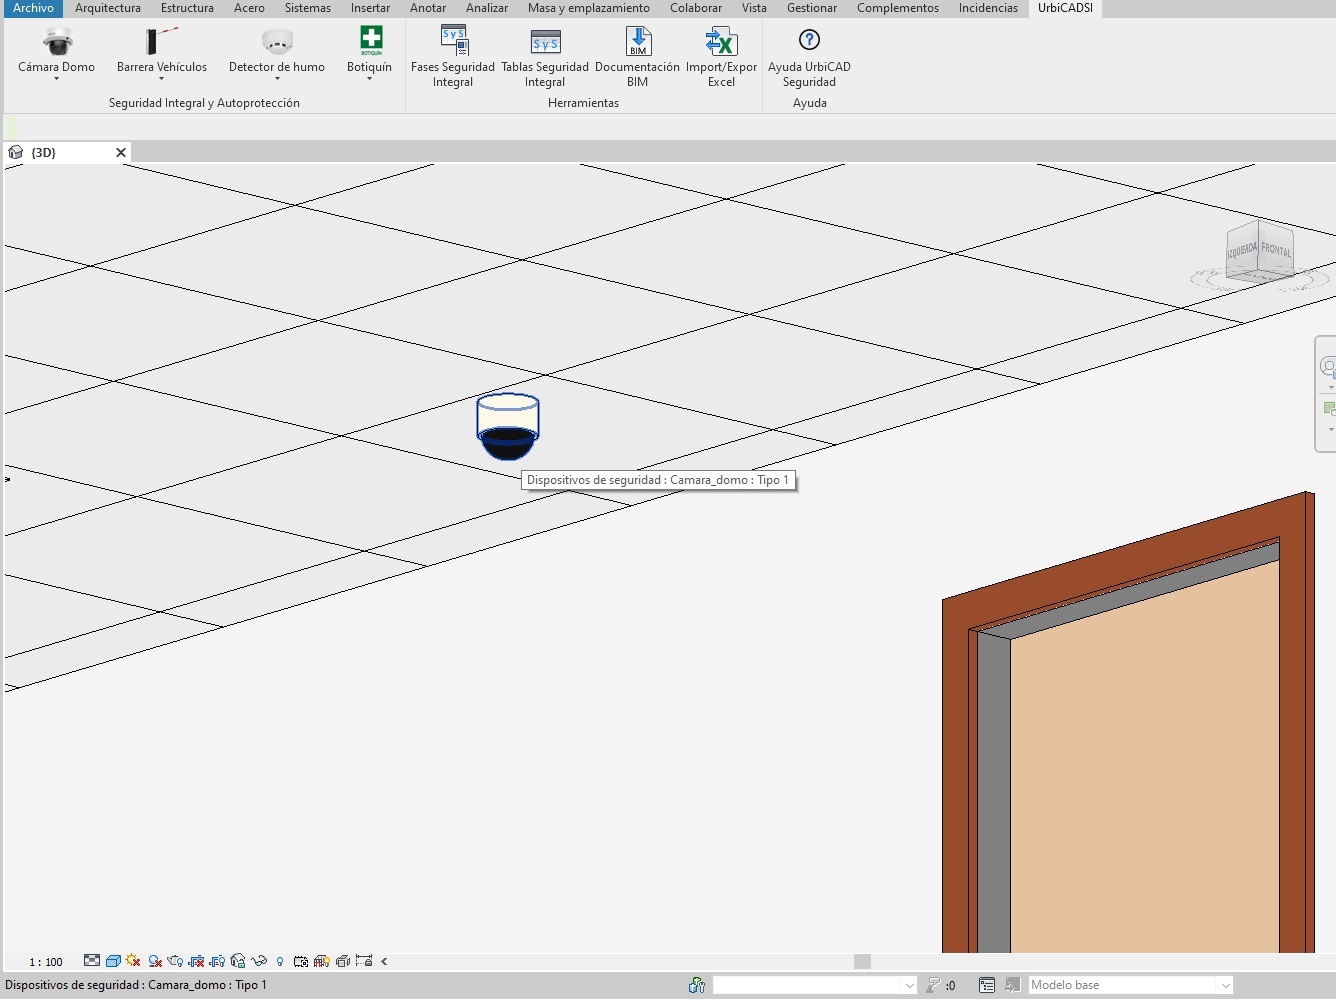Select the Barrera Vehículos tool
1336x1000 pixels.
161,42
